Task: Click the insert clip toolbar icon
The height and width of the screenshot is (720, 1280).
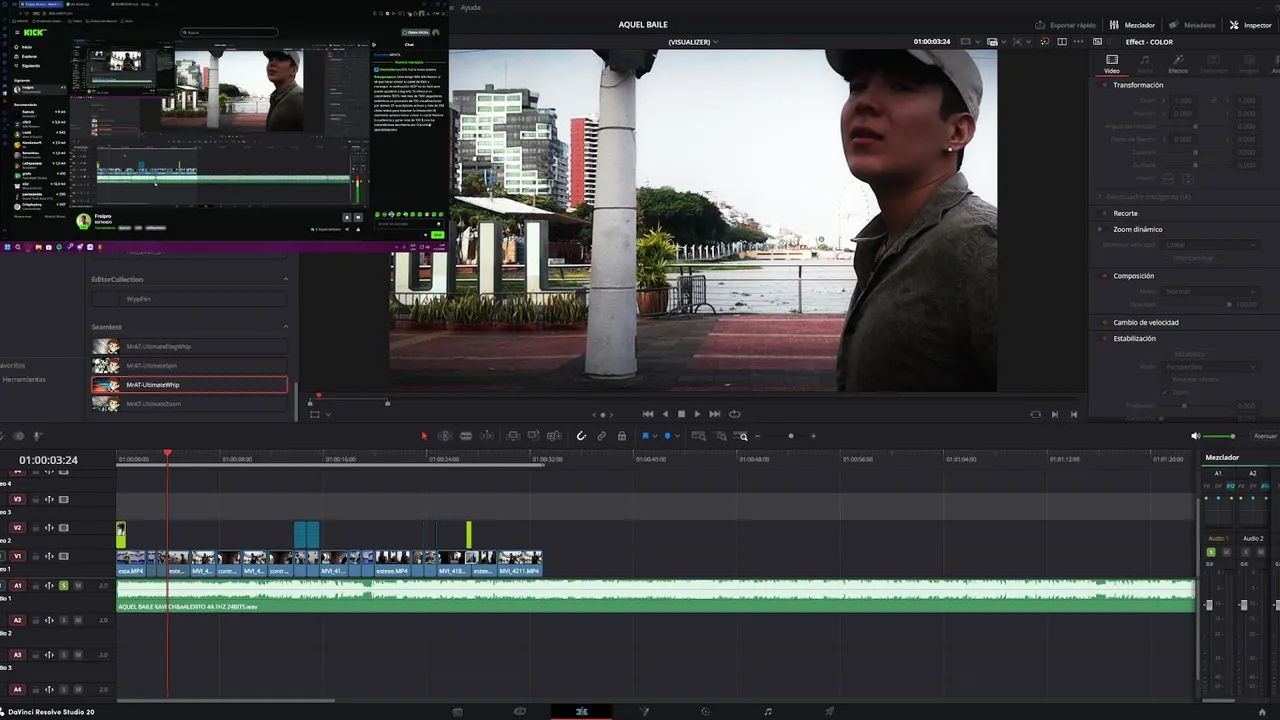Action: tap(513, 436)
